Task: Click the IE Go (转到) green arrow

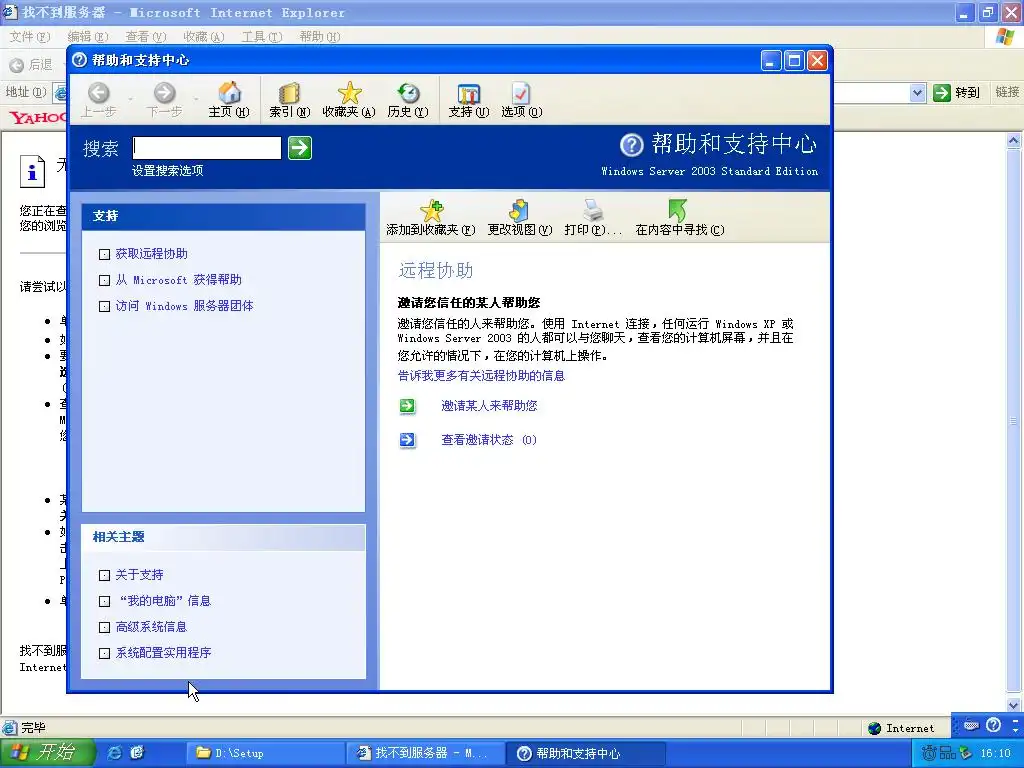Action: [941, 92]
